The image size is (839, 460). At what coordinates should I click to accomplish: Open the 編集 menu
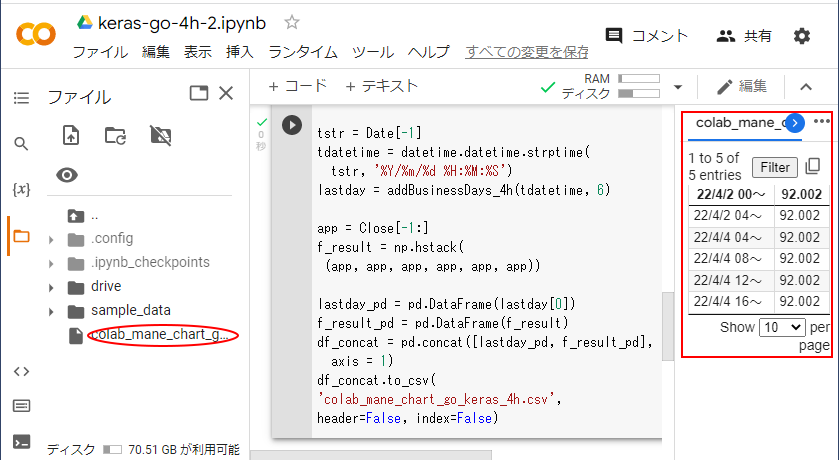click(x=156, y=52)
